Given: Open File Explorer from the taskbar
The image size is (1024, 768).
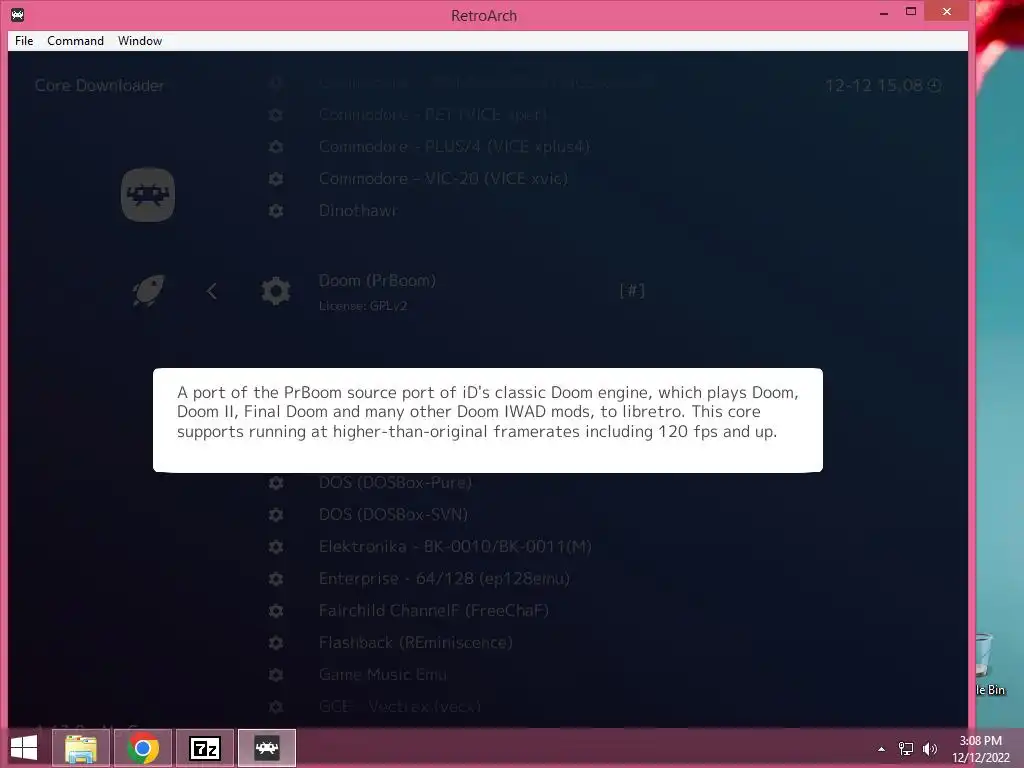Looking at the screenshot, I should pyautogui.click(x=81, y=748).
